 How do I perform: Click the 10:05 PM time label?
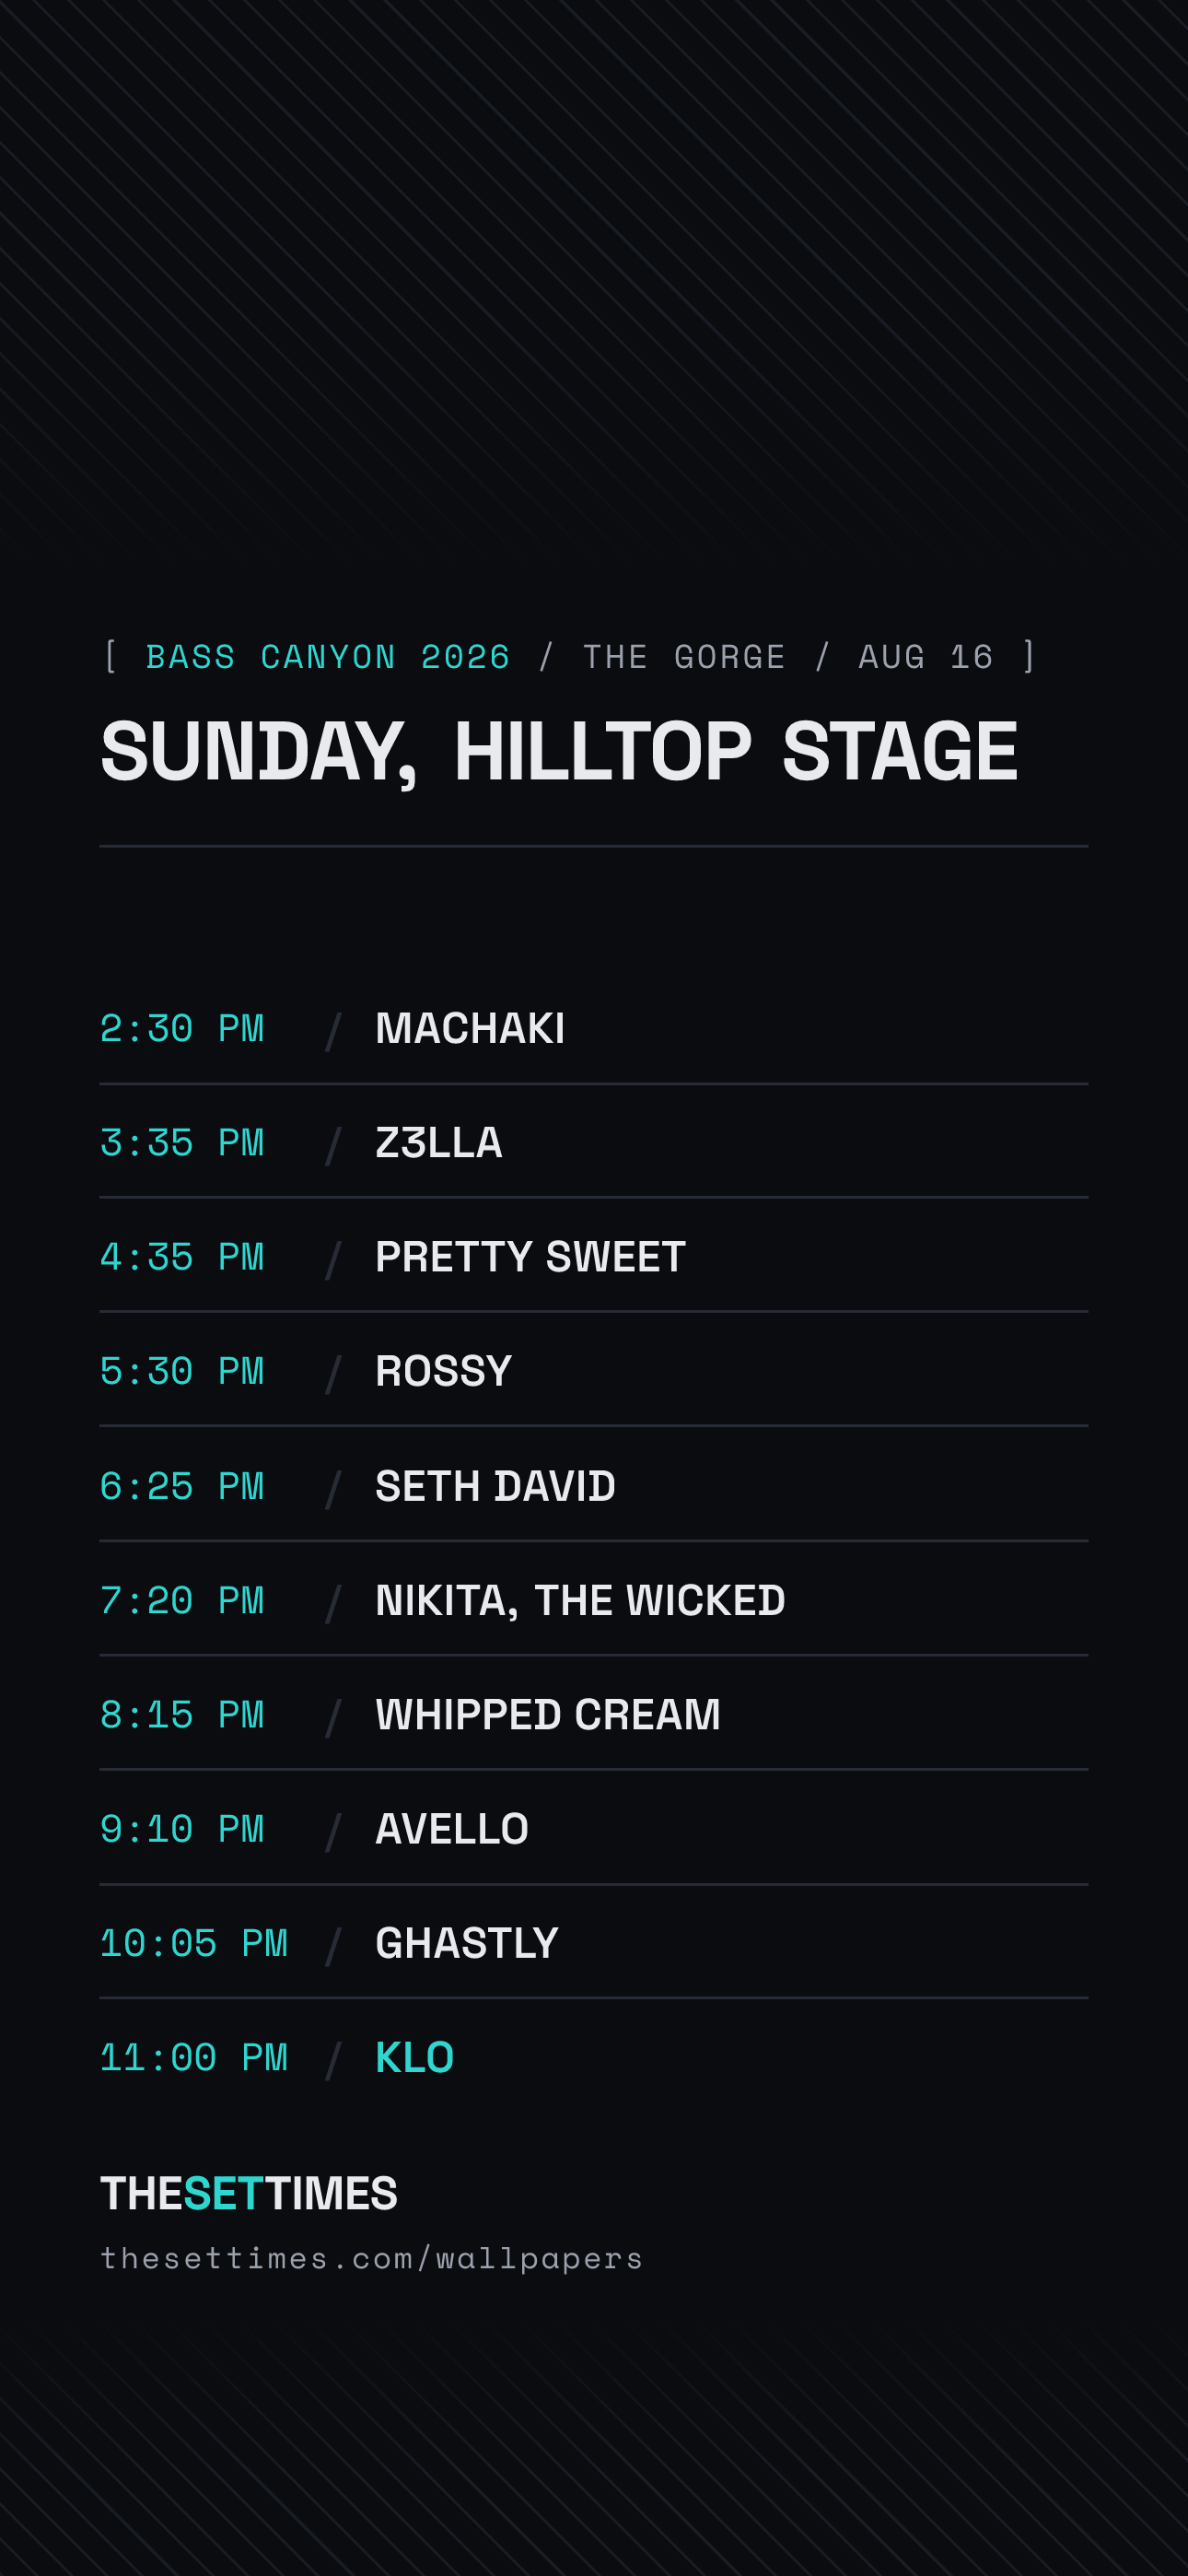coord(194,1944)
